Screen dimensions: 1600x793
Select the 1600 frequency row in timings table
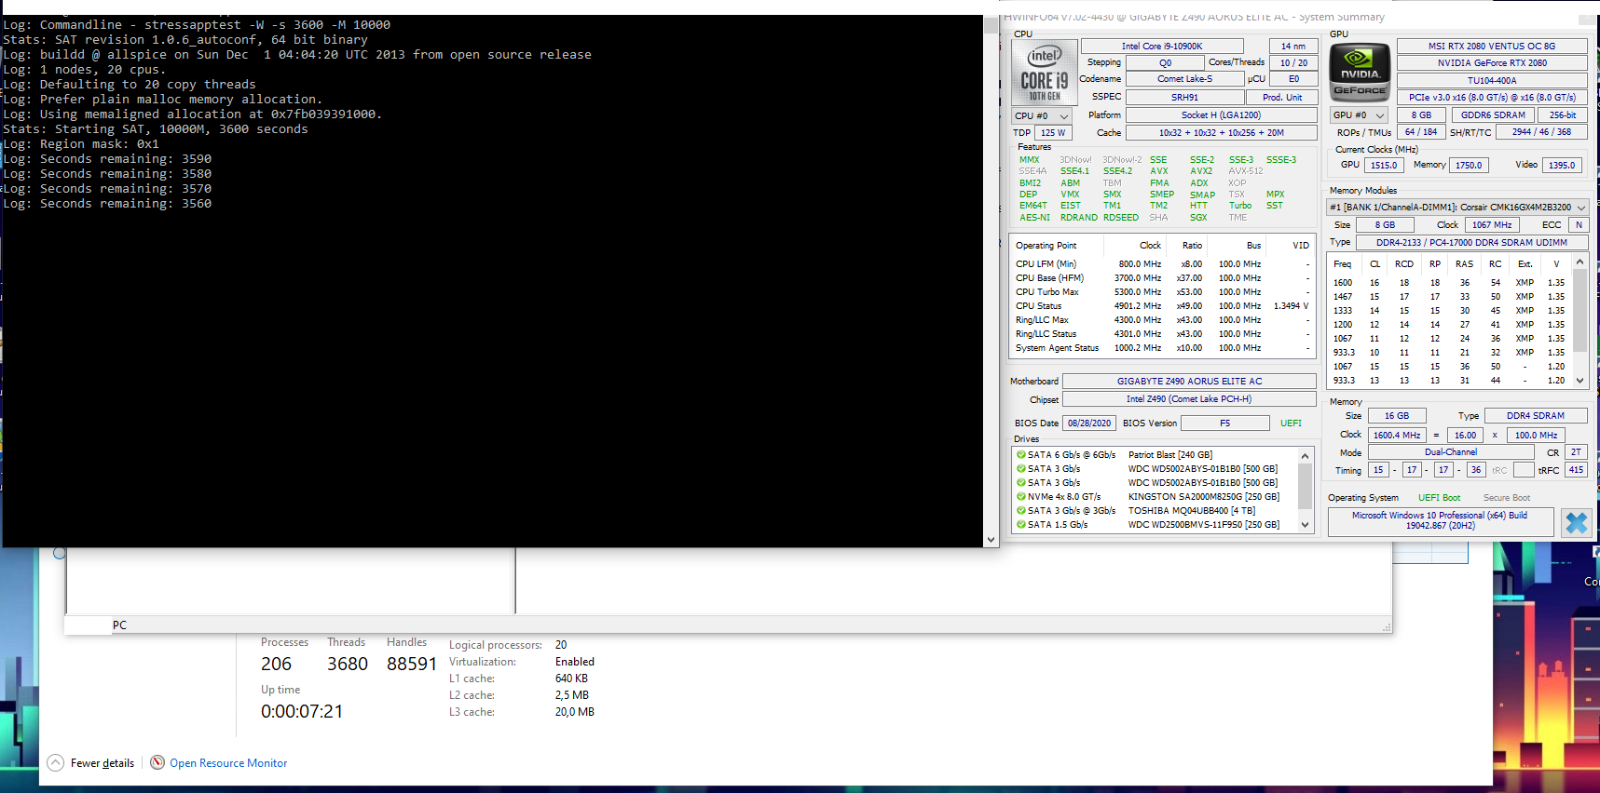click(x=1449, y=283)
